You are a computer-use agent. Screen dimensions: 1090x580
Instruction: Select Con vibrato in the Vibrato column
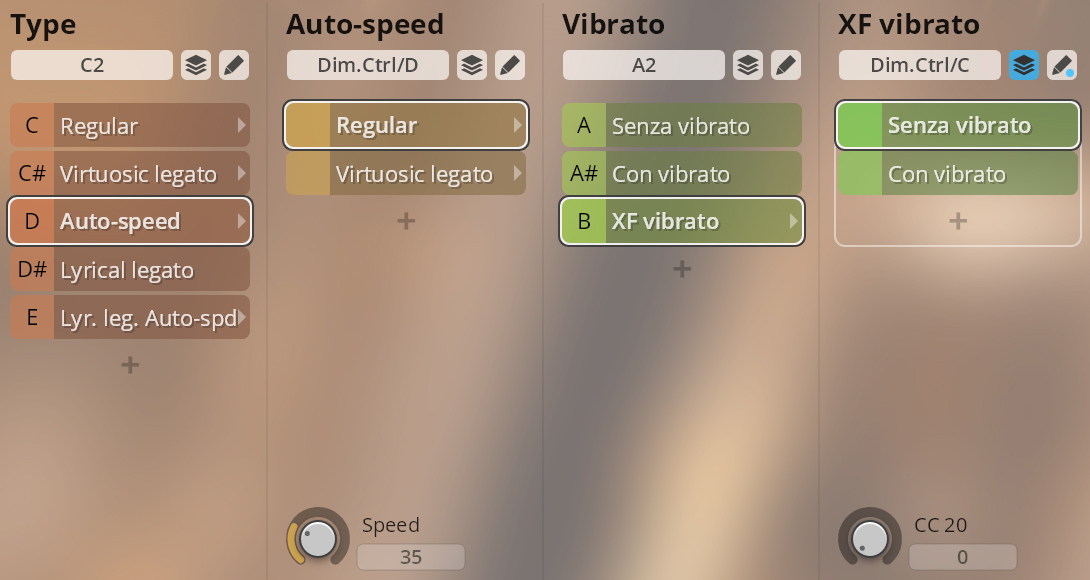(x=682, y=173)
